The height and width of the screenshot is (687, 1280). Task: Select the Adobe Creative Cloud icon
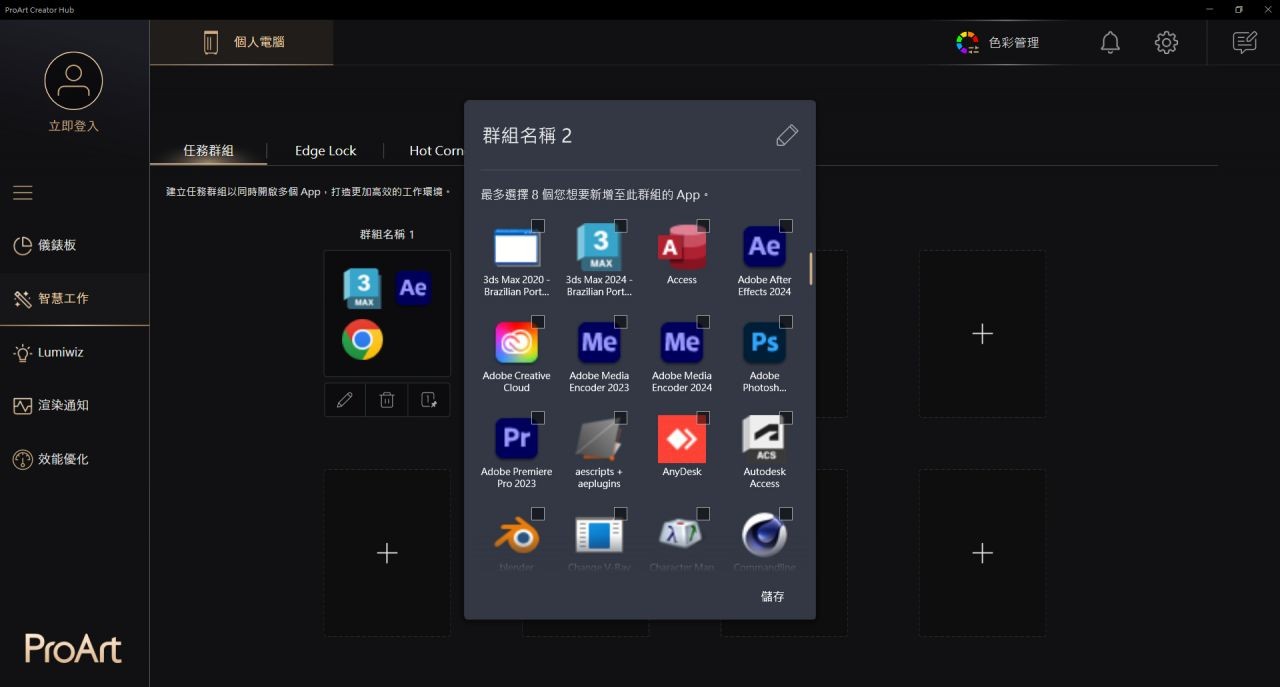(x=516, y=343)
